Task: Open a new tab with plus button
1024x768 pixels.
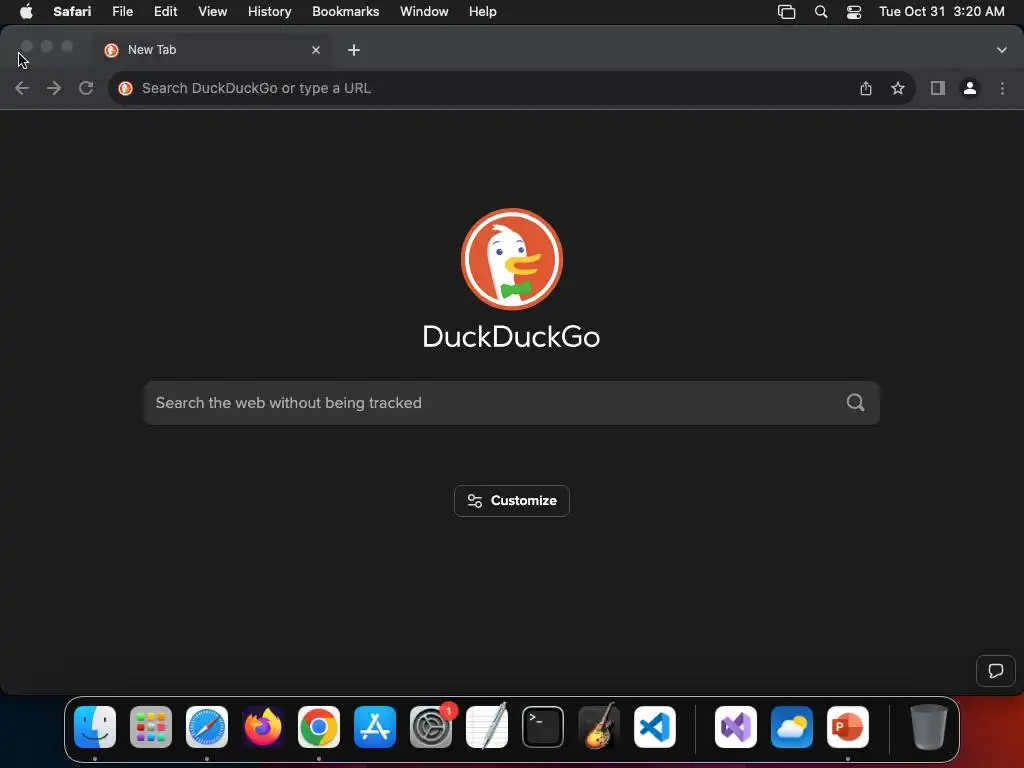Action: click(354, 50)
